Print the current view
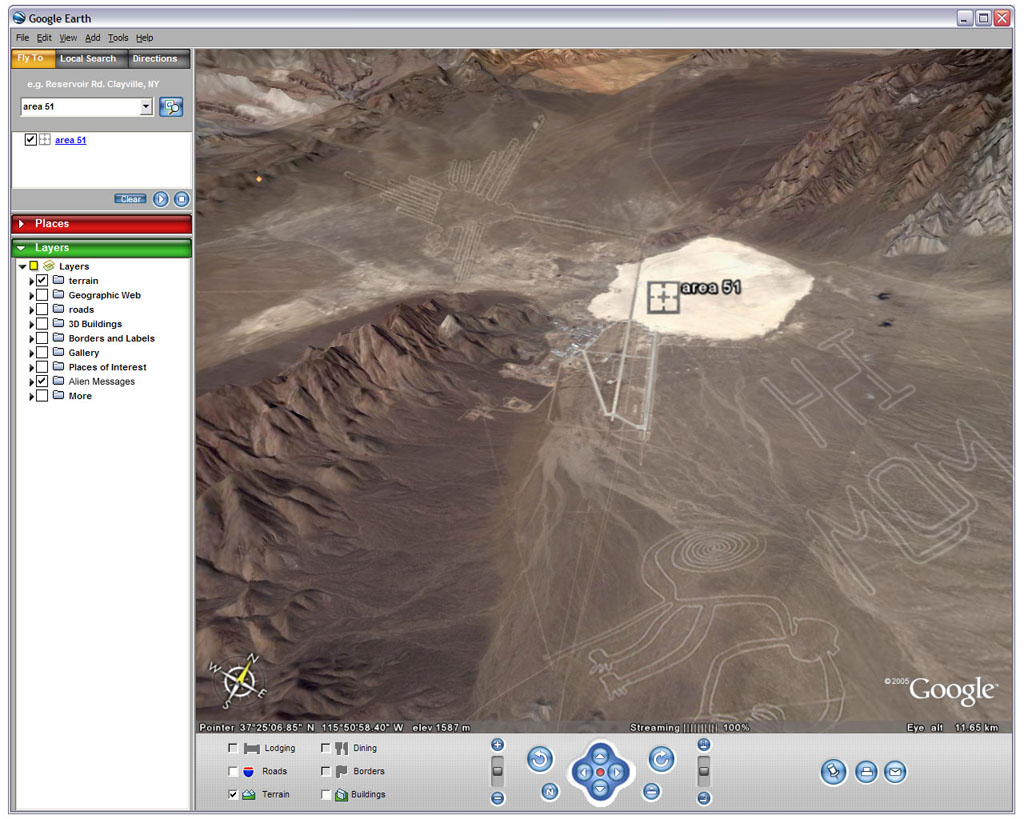 pos(866,772)
